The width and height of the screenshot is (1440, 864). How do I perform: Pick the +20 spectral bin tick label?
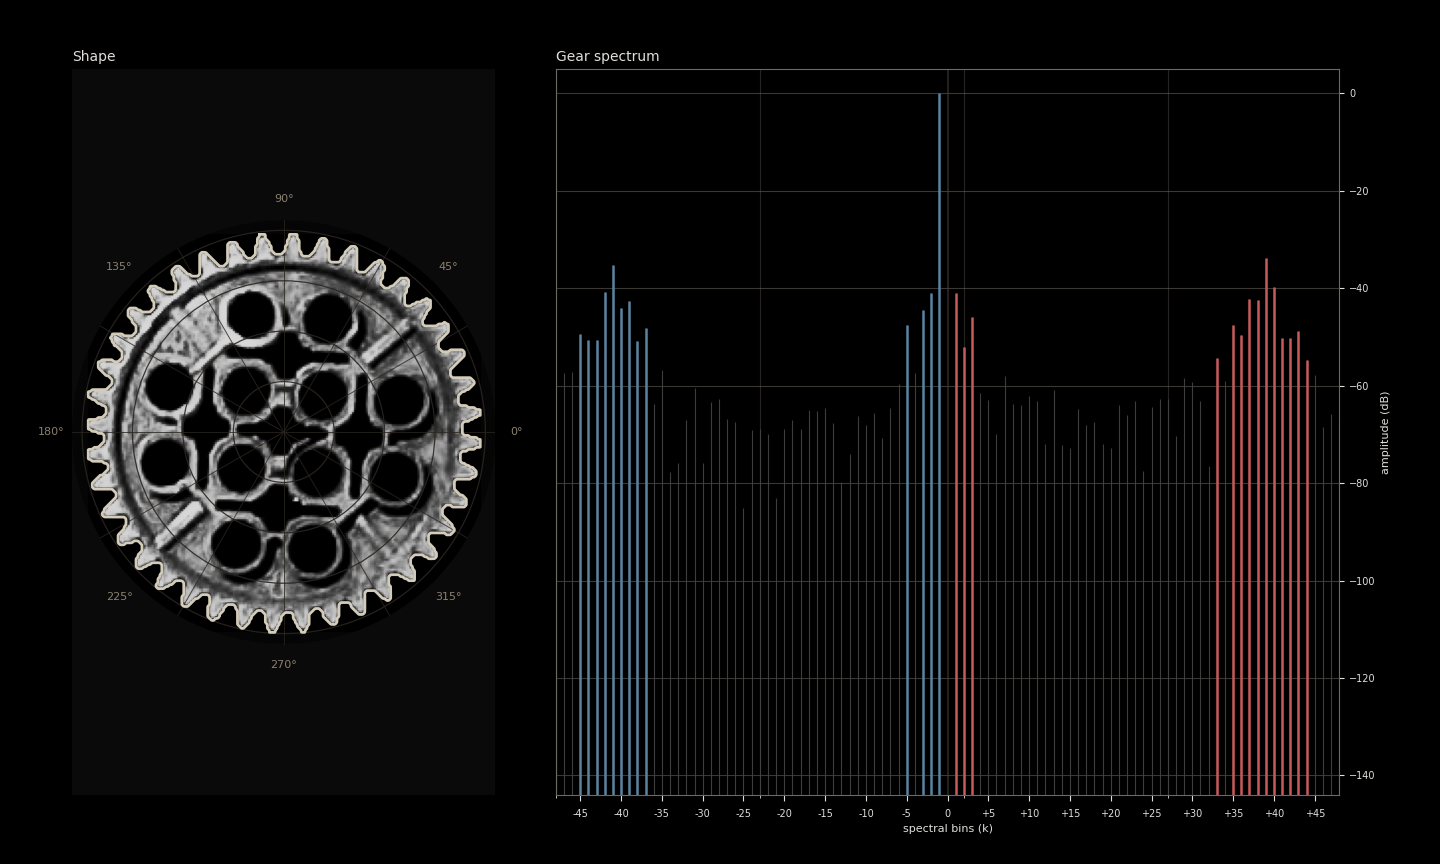(1111, 814)
